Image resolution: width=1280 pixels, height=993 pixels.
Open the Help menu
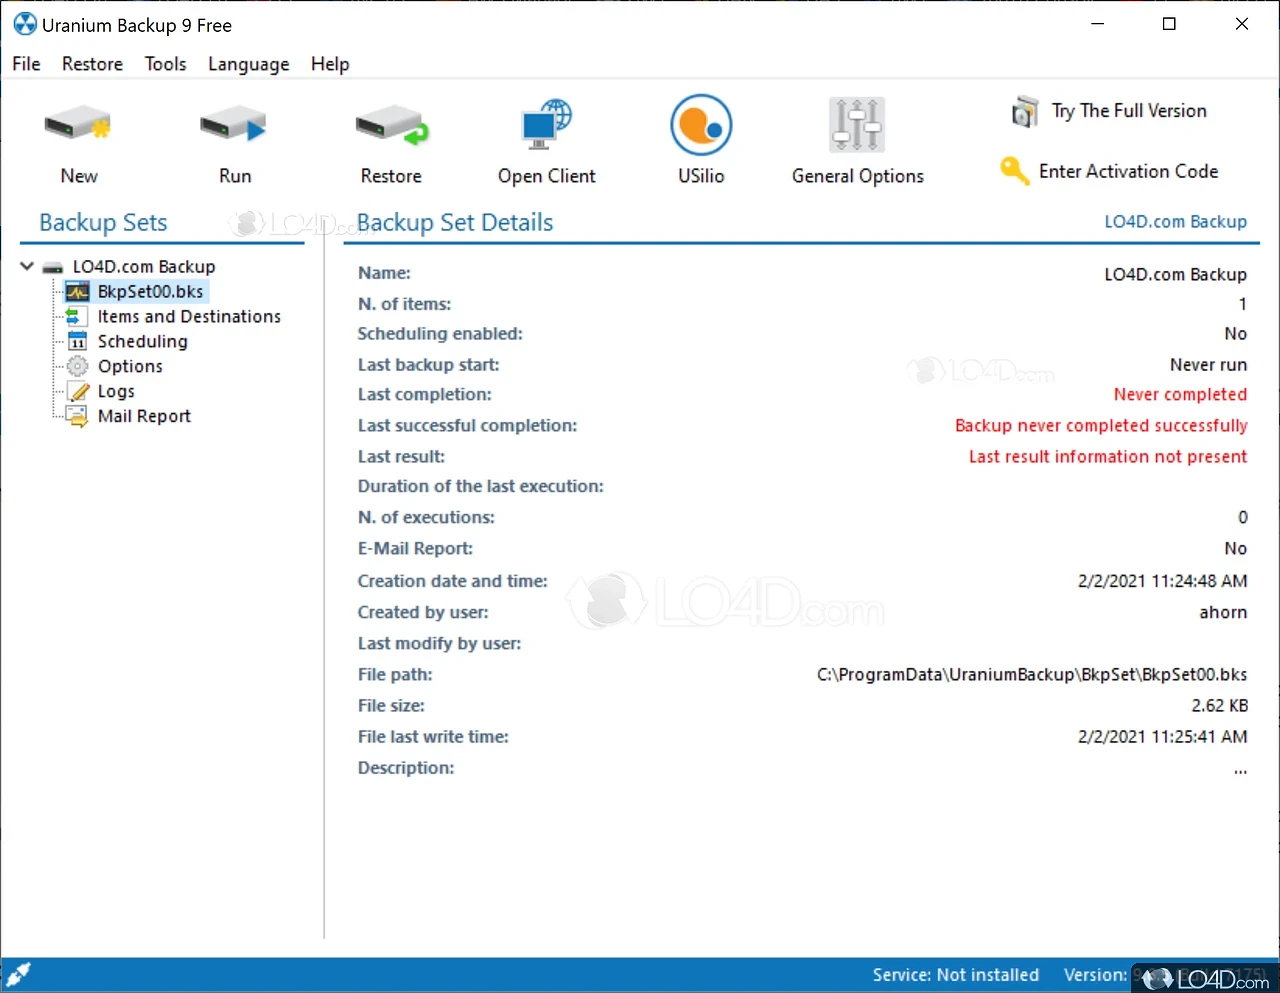click(330, 64)
